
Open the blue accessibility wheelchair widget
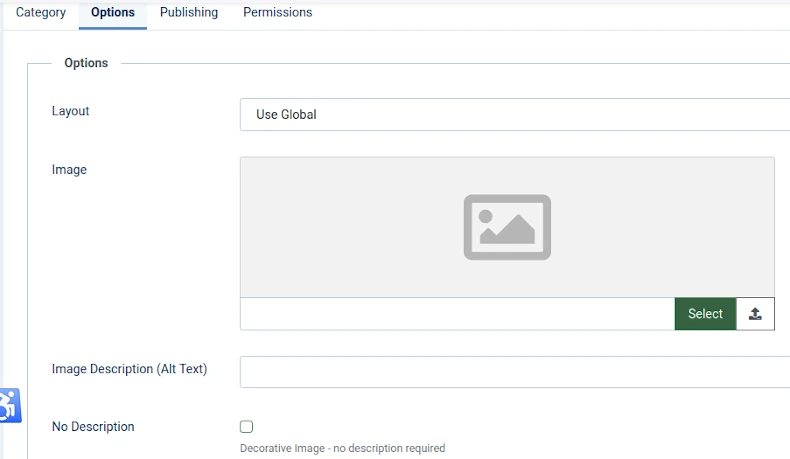10,405
